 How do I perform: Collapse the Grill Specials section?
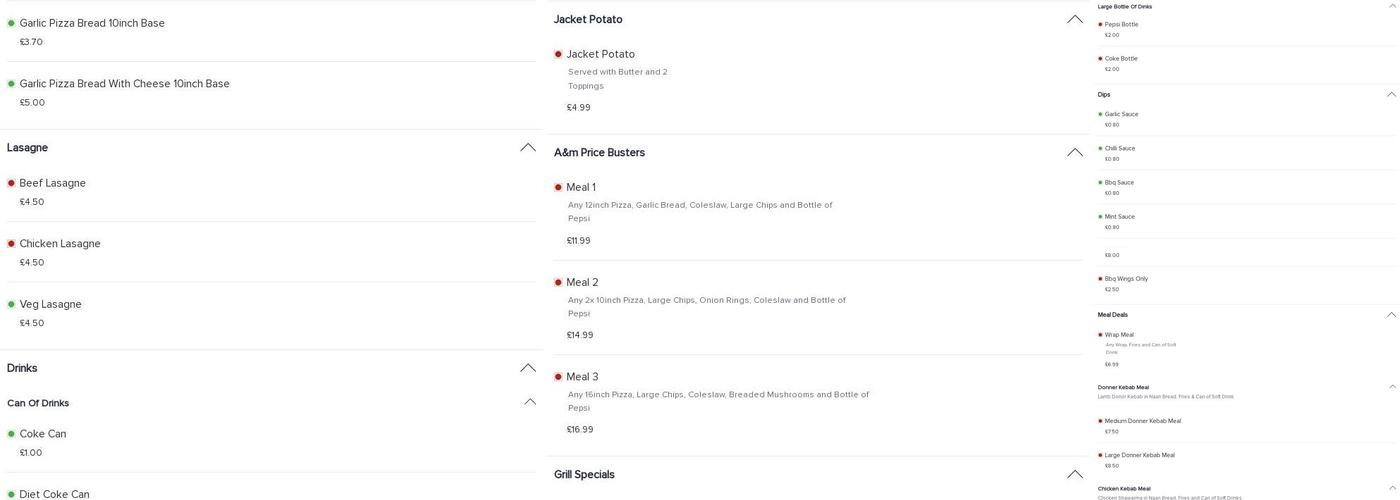click(1075, 475)
